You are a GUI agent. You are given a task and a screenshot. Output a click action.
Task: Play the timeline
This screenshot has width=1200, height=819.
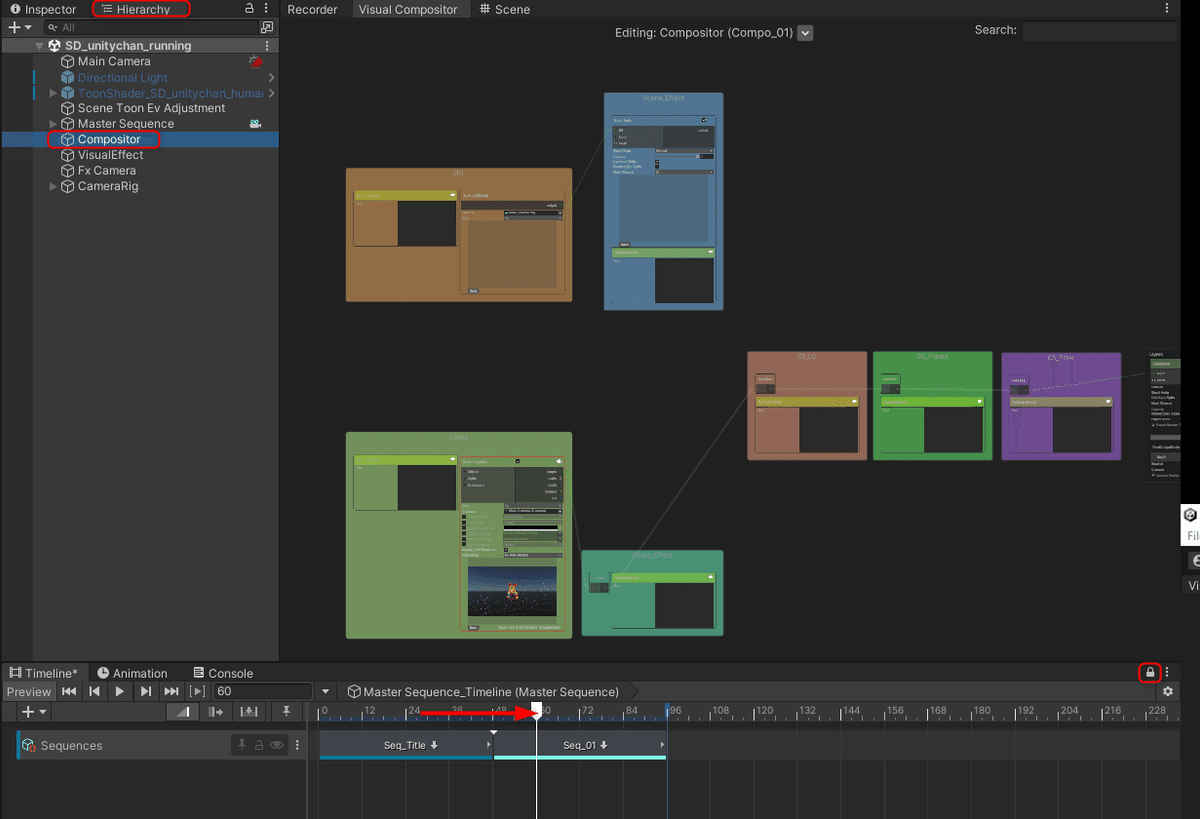[120, 691]
